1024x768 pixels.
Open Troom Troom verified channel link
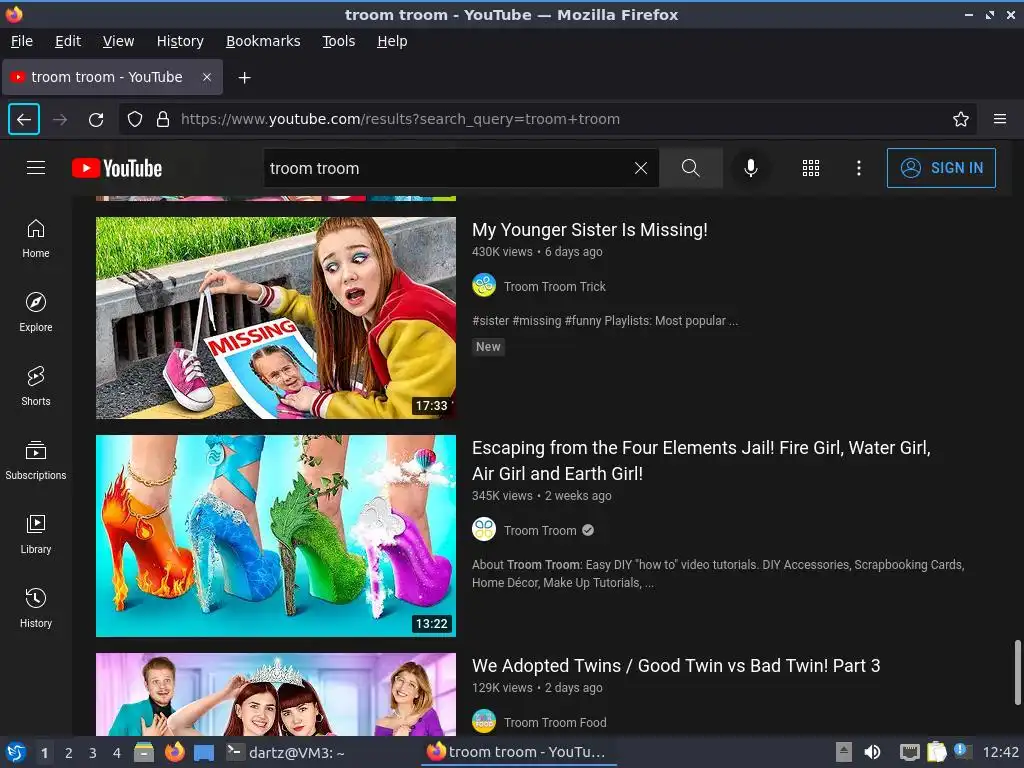pos(540,530)
